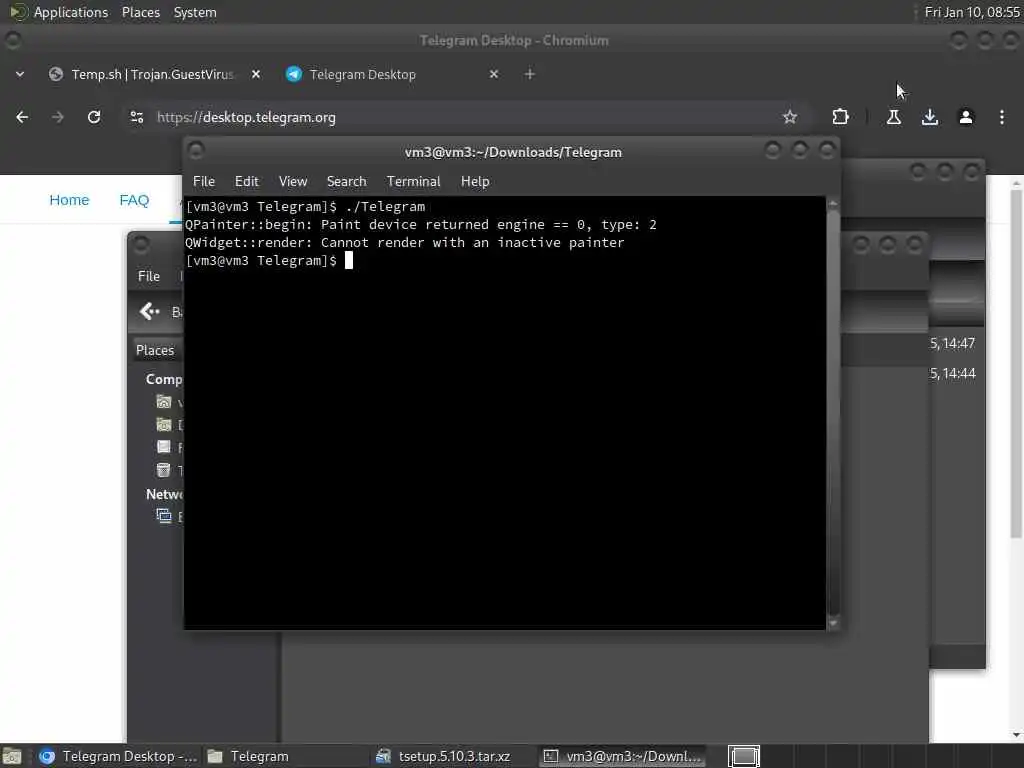Open the Terminal menu in terminal
The image size is (1024, 768).
[413, 182]
